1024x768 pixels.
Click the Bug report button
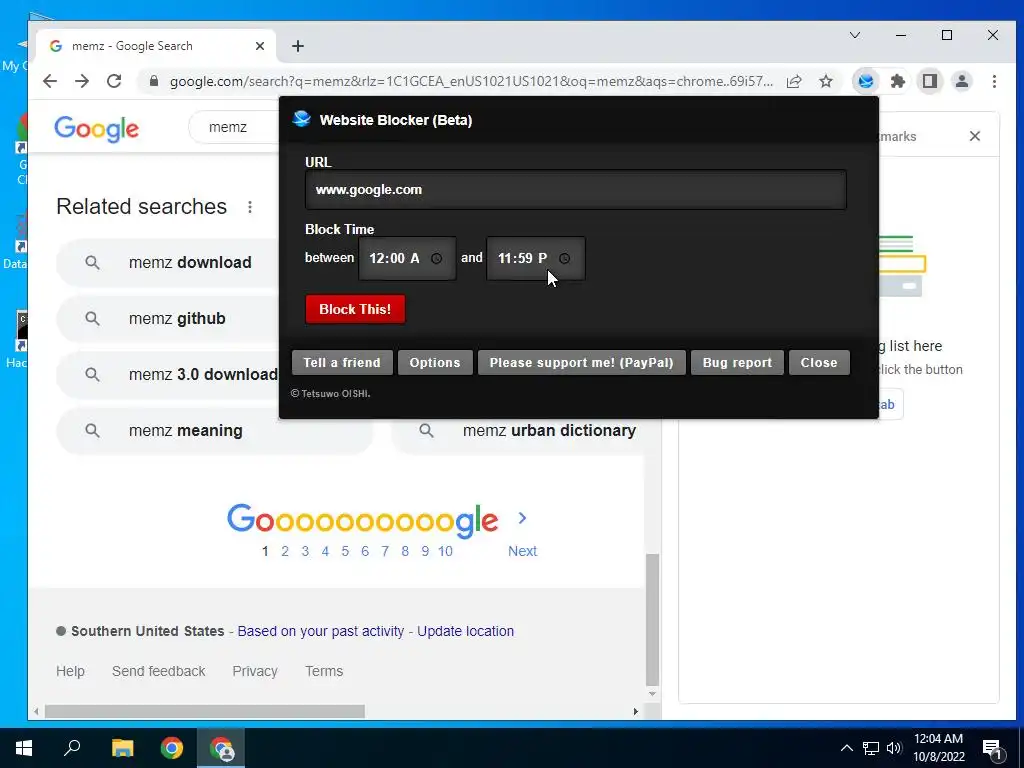[737, 362]
